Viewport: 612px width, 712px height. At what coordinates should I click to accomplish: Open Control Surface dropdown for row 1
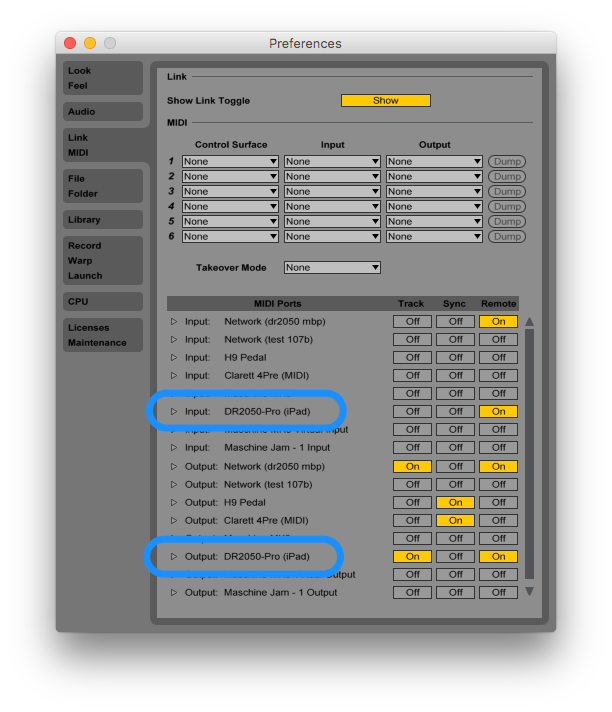(x=230, y=162)
